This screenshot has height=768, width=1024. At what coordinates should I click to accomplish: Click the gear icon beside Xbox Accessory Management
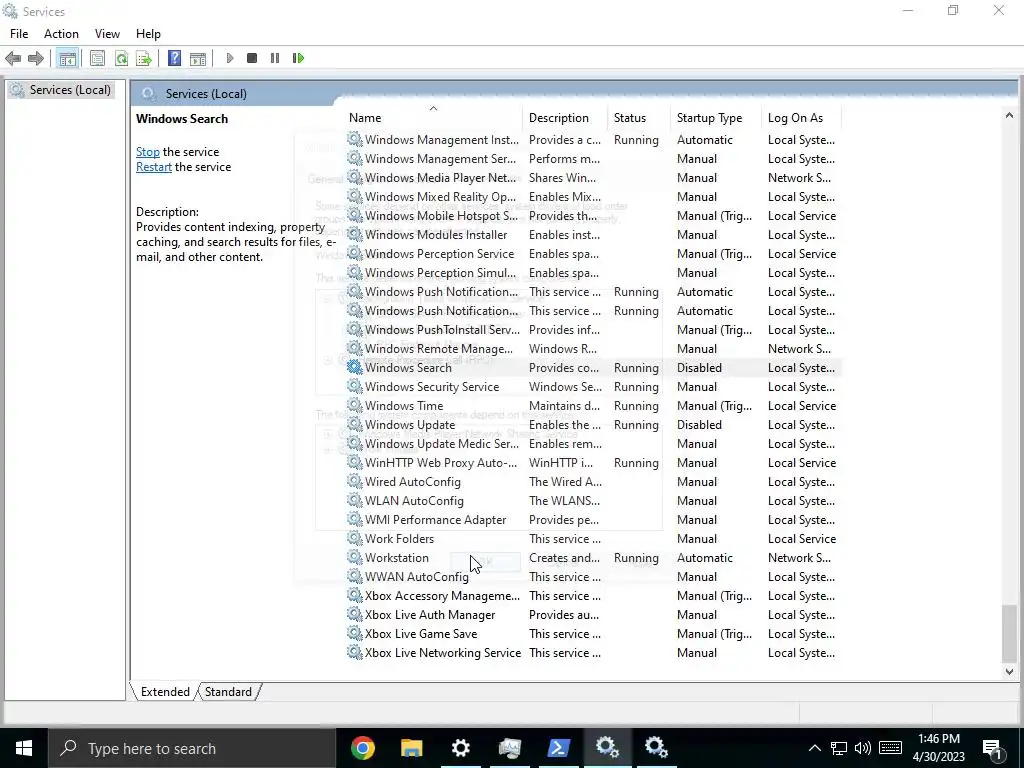[x=354, y=595]
